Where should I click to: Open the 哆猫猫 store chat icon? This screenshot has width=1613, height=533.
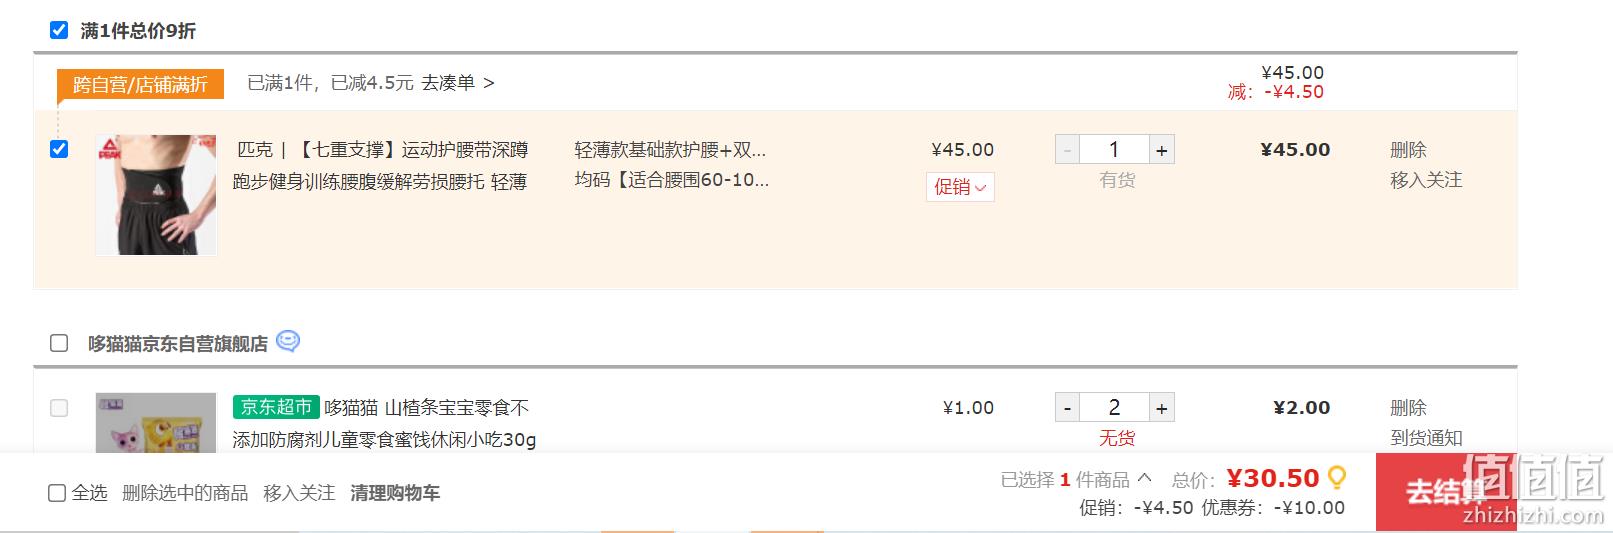[x=288, y=341]
